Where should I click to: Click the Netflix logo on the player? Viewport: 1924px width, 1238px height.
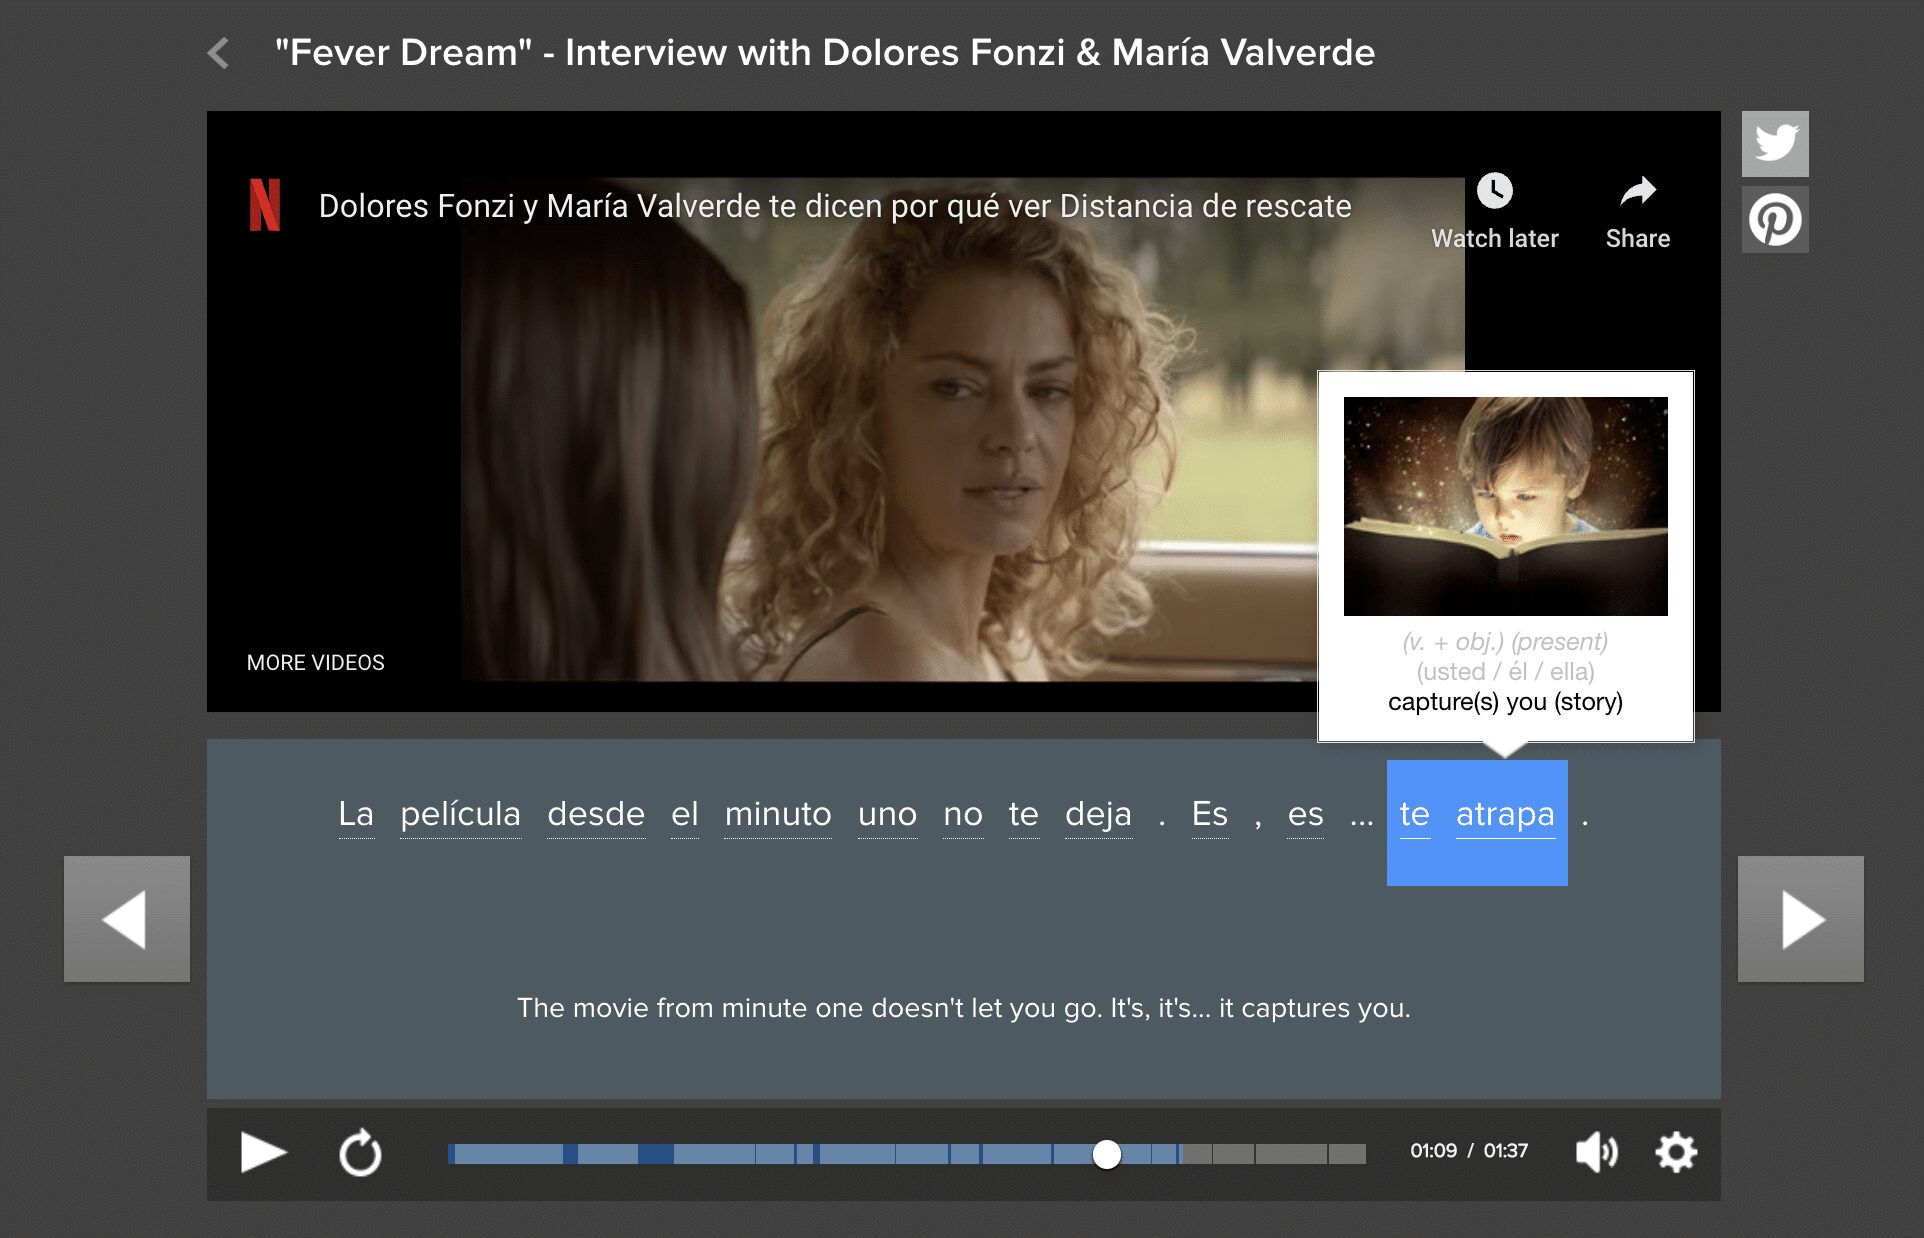pyautogui.click(x=264, y=207)
